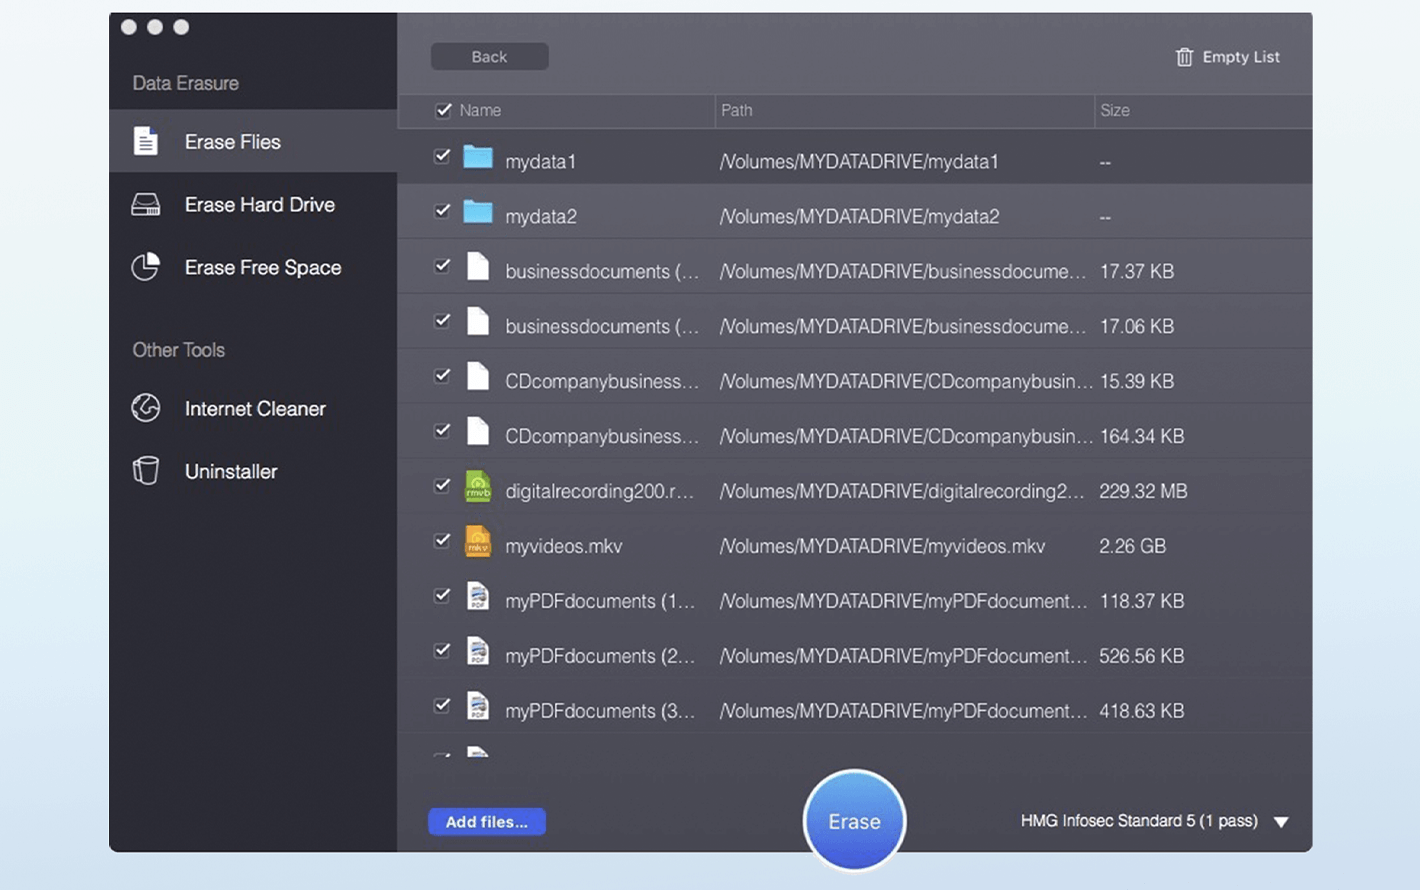This screenshot has height=890, width=1420.
Task: Click the file icon in the 15.39 KB row
Action: click(478, 376)
